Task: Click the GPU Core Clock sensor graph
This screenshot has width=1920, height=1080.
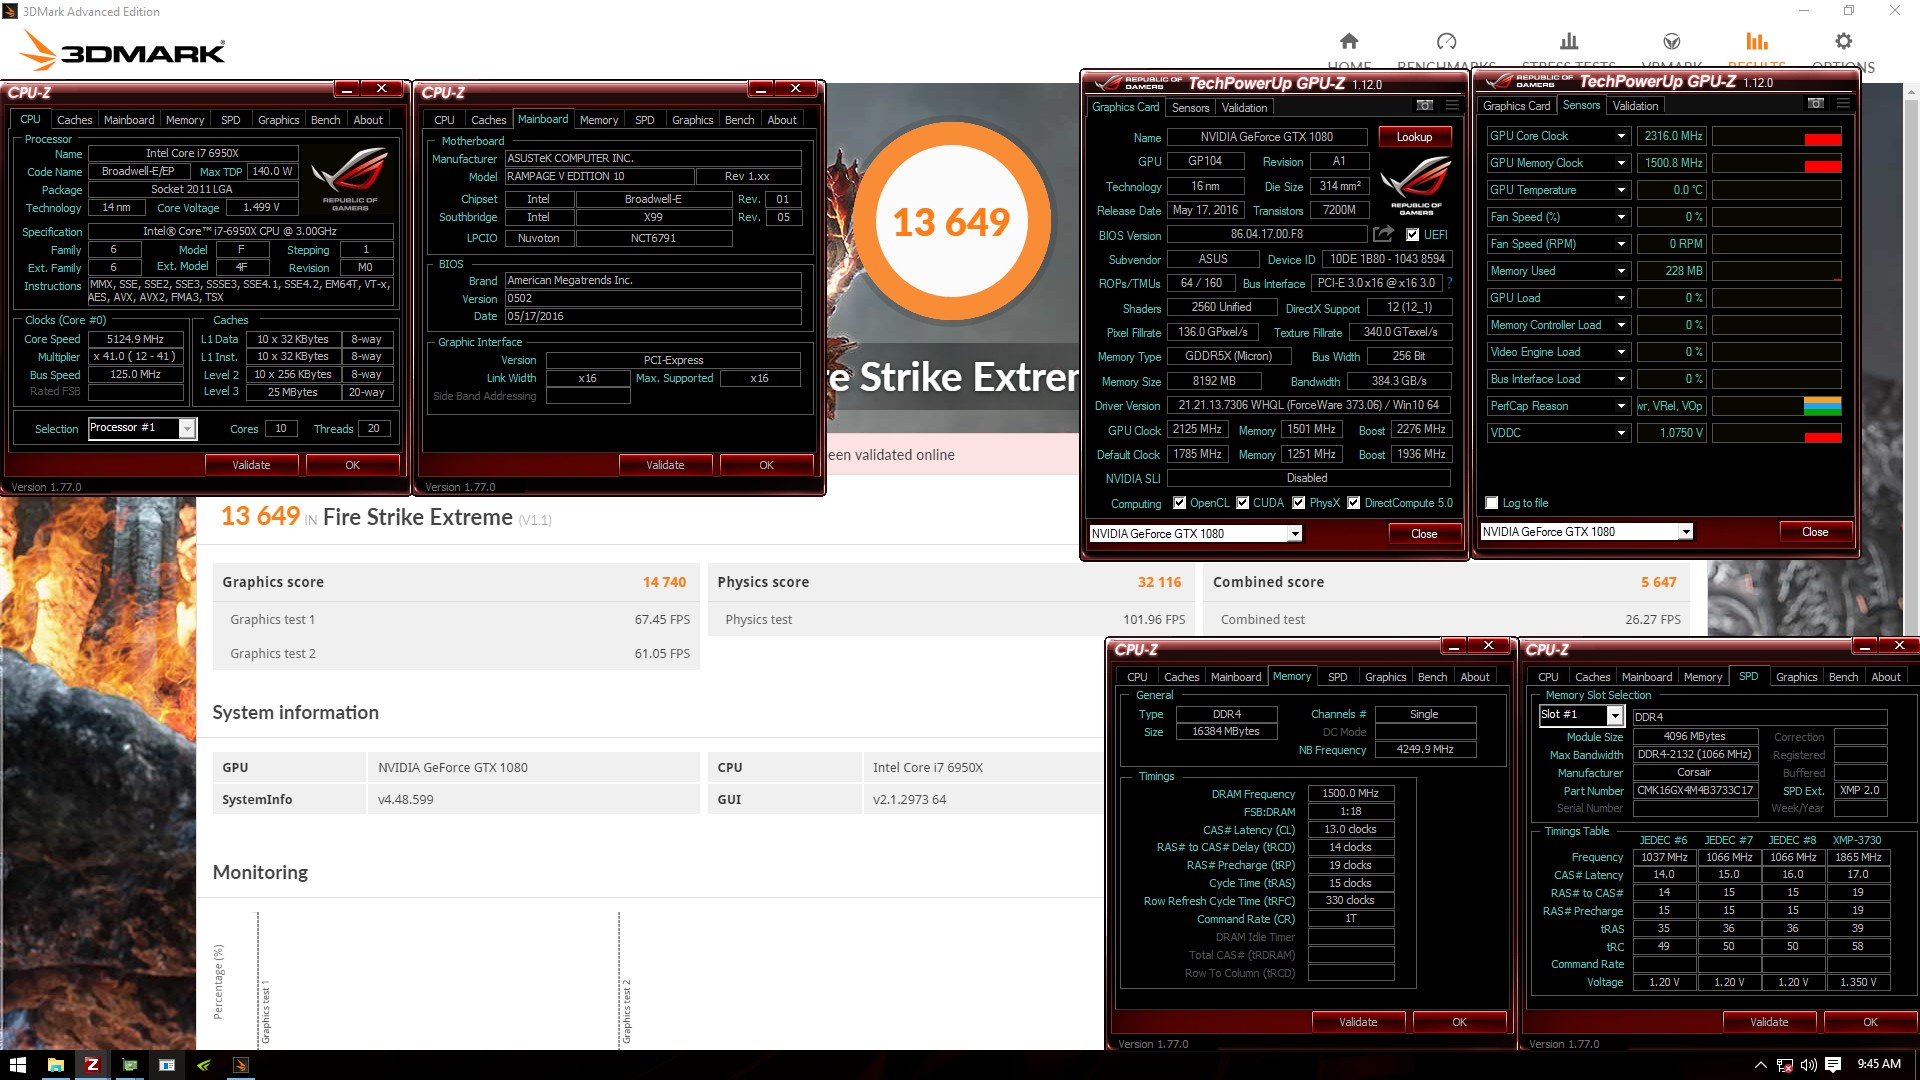Action: coord(1777,136)
